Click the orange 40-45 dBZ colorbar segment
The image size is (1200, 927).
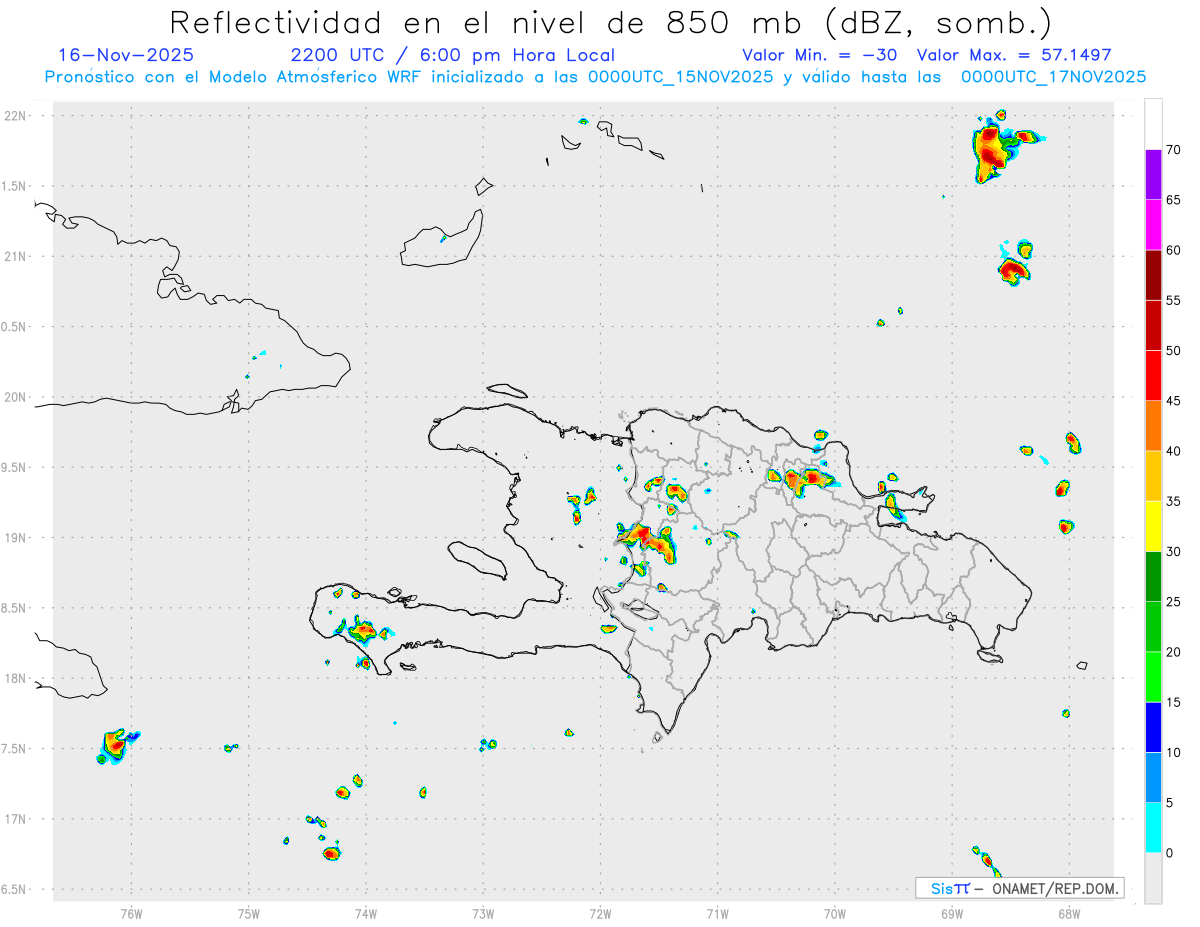point(1153,426)
